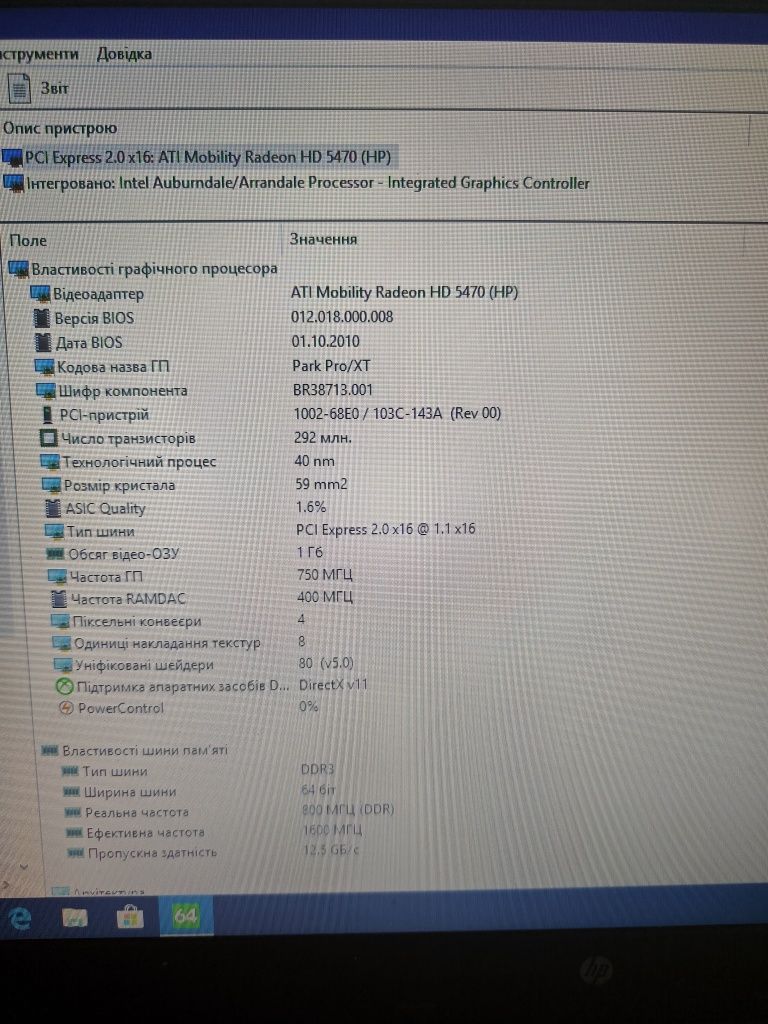
Task: Select the DirectX v11 value
Action: tap(333, 685)
